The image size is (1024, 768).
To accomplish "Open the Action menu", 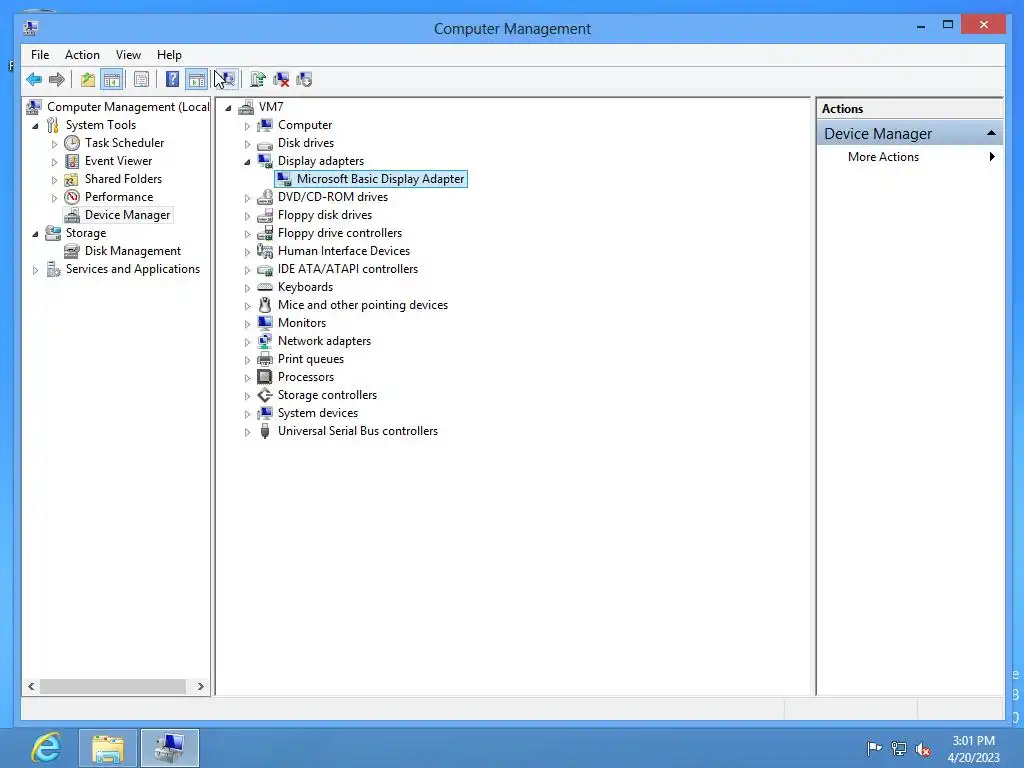I will coord(82,55).
